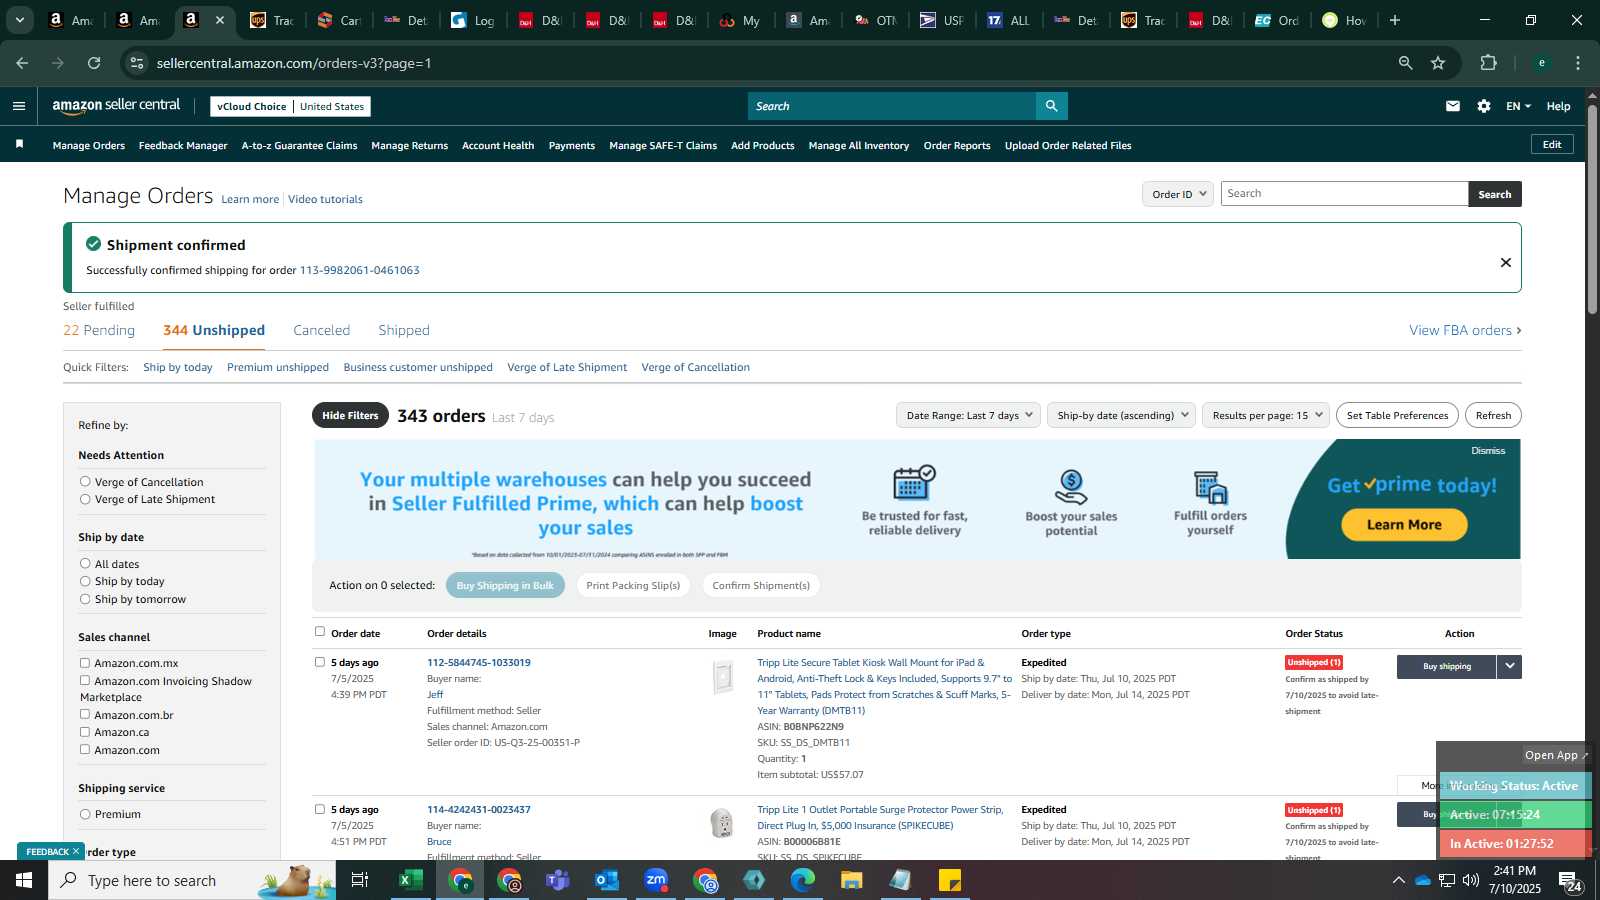
Task: Open the Chrome three-dot menu
Action: 1578,63
